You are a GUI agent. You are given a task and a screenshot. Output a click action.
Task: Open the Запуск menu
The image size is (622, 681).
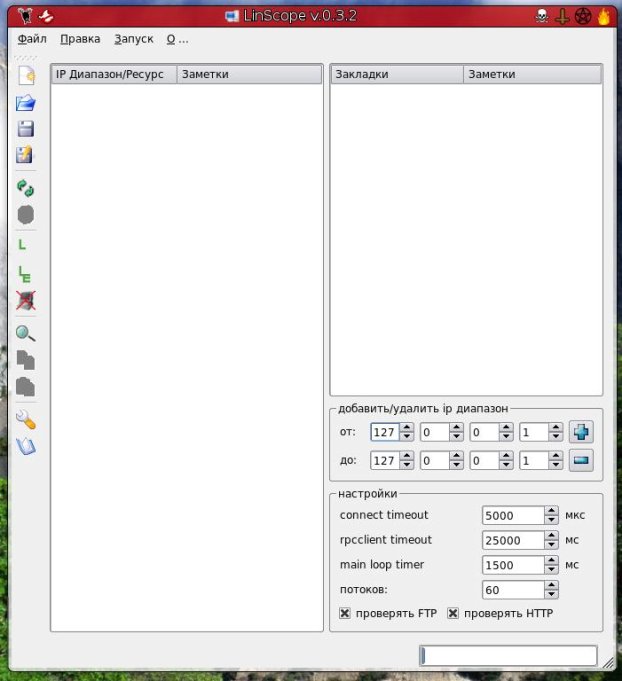click(x=134, y=39)
